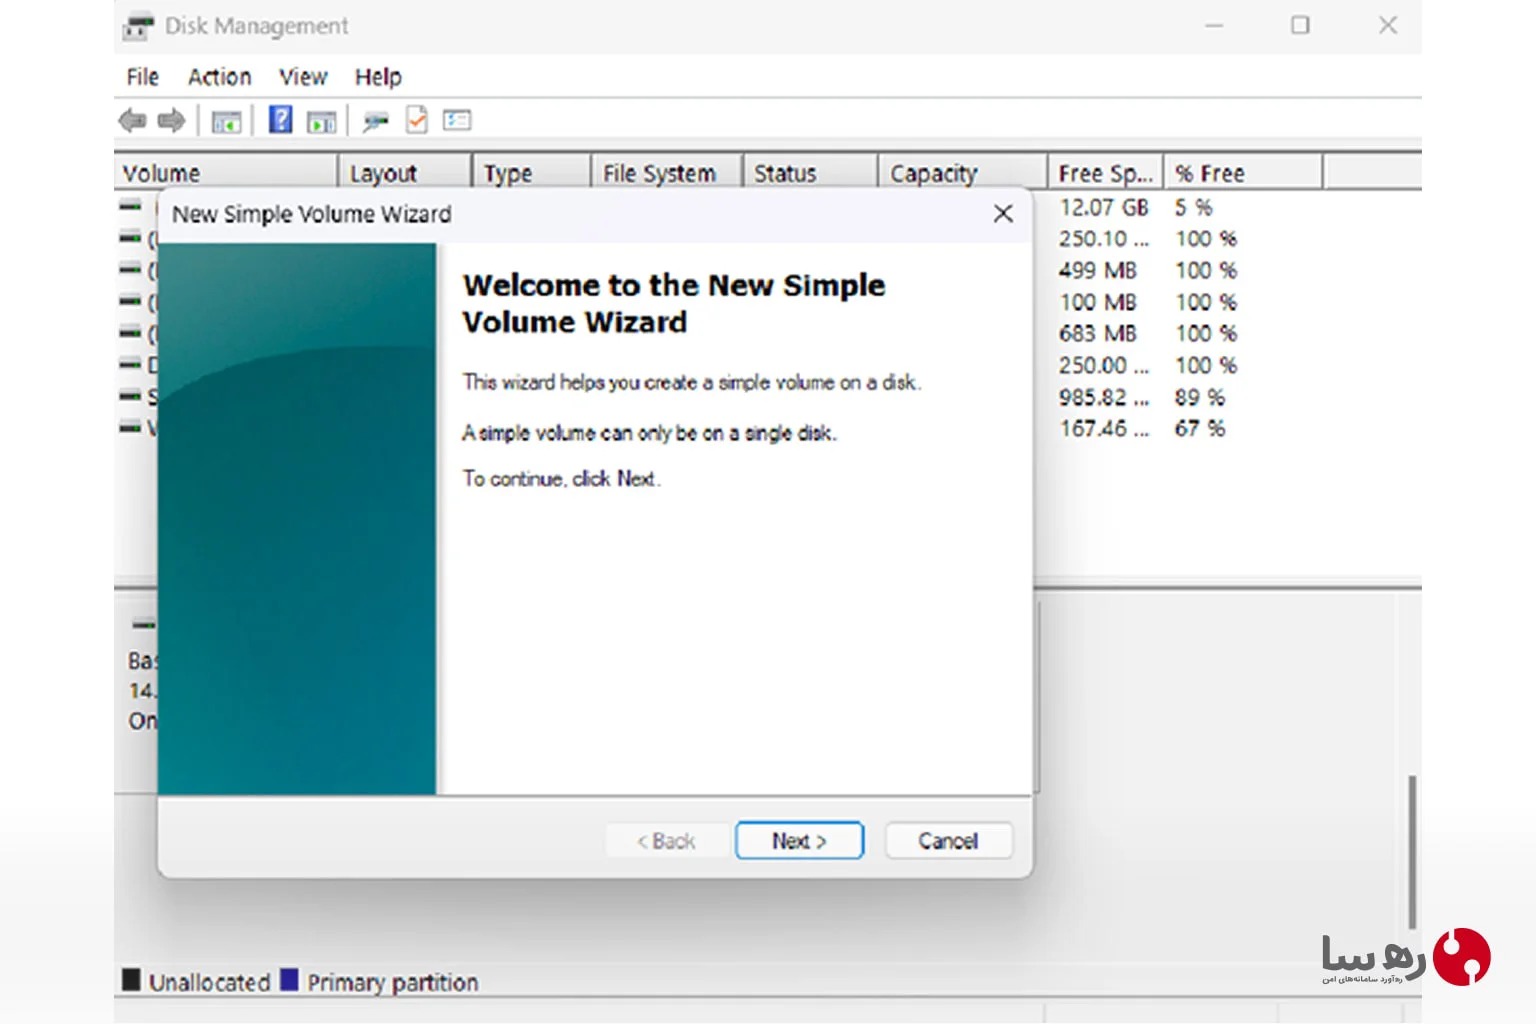
Task: Select the 250.10 ... free space cell
Action: pyautogui.click(x=1104, y=239)
